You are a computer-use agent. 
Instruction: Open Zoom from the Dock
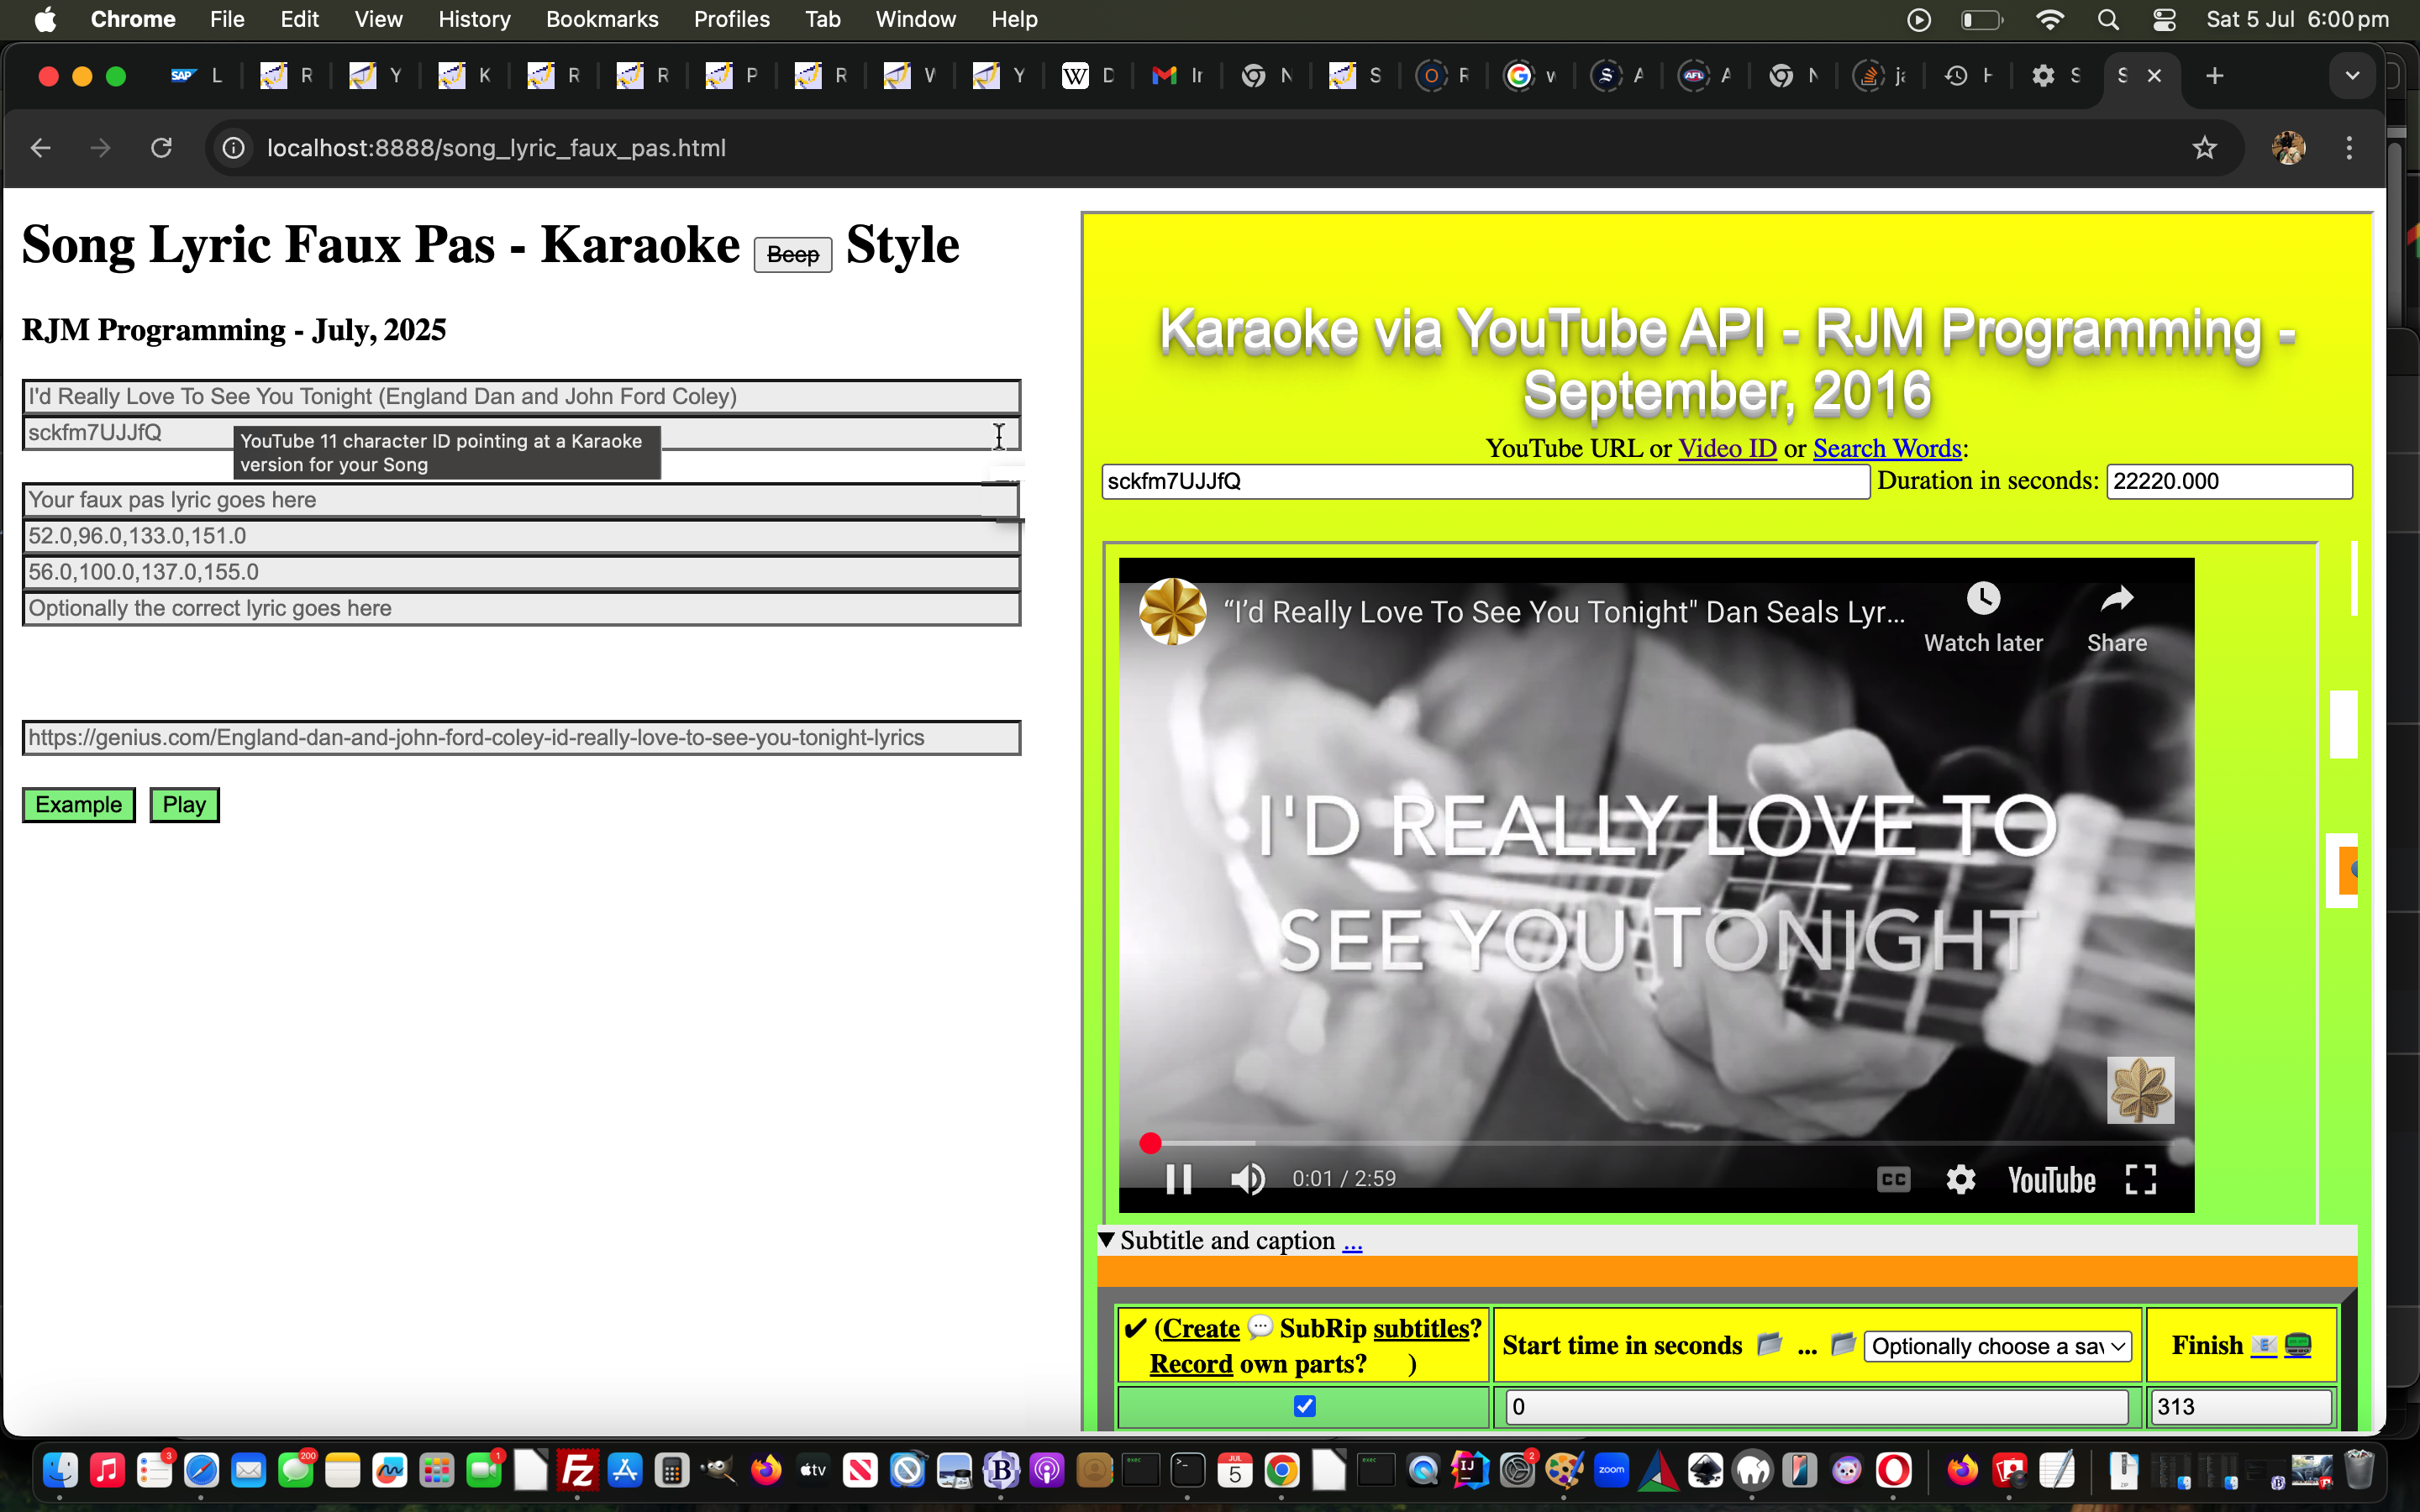(x=1611, y=1470)
